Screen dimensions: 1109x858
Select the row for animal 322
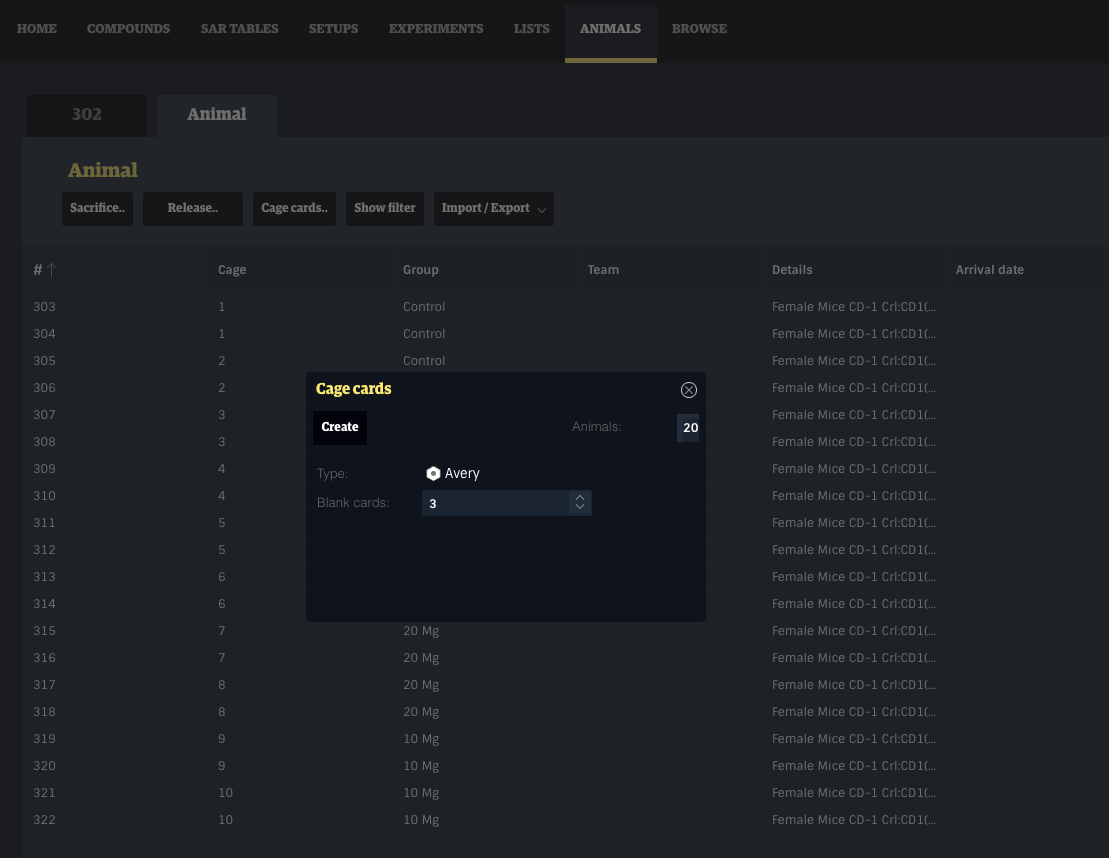click(45, 820)
